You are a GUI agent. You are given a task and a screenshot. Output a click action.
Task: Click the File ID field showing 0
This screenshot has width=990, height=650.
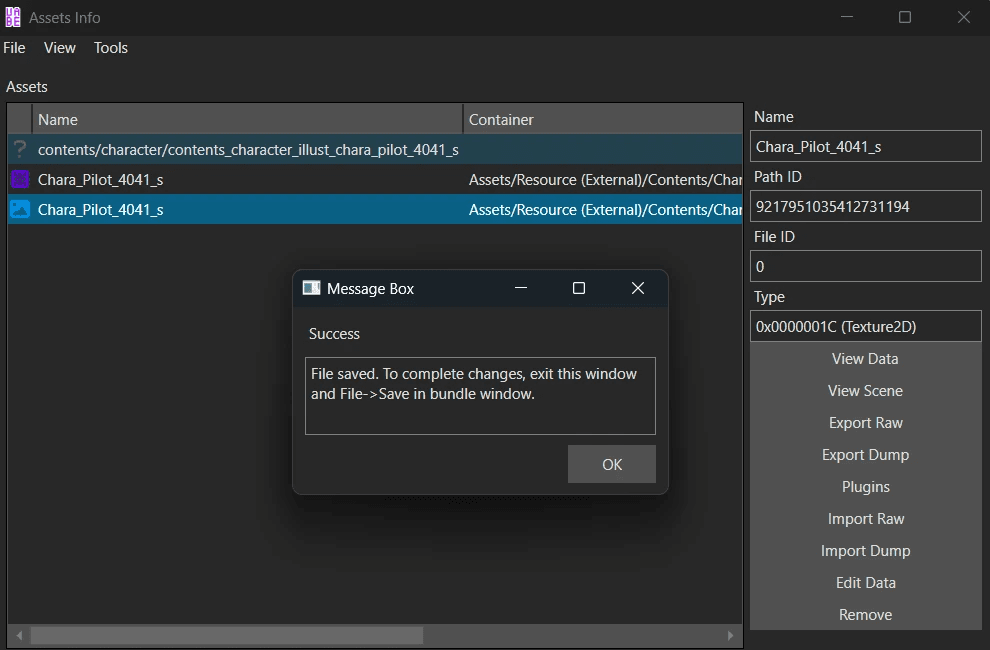[x=866, y=267]
